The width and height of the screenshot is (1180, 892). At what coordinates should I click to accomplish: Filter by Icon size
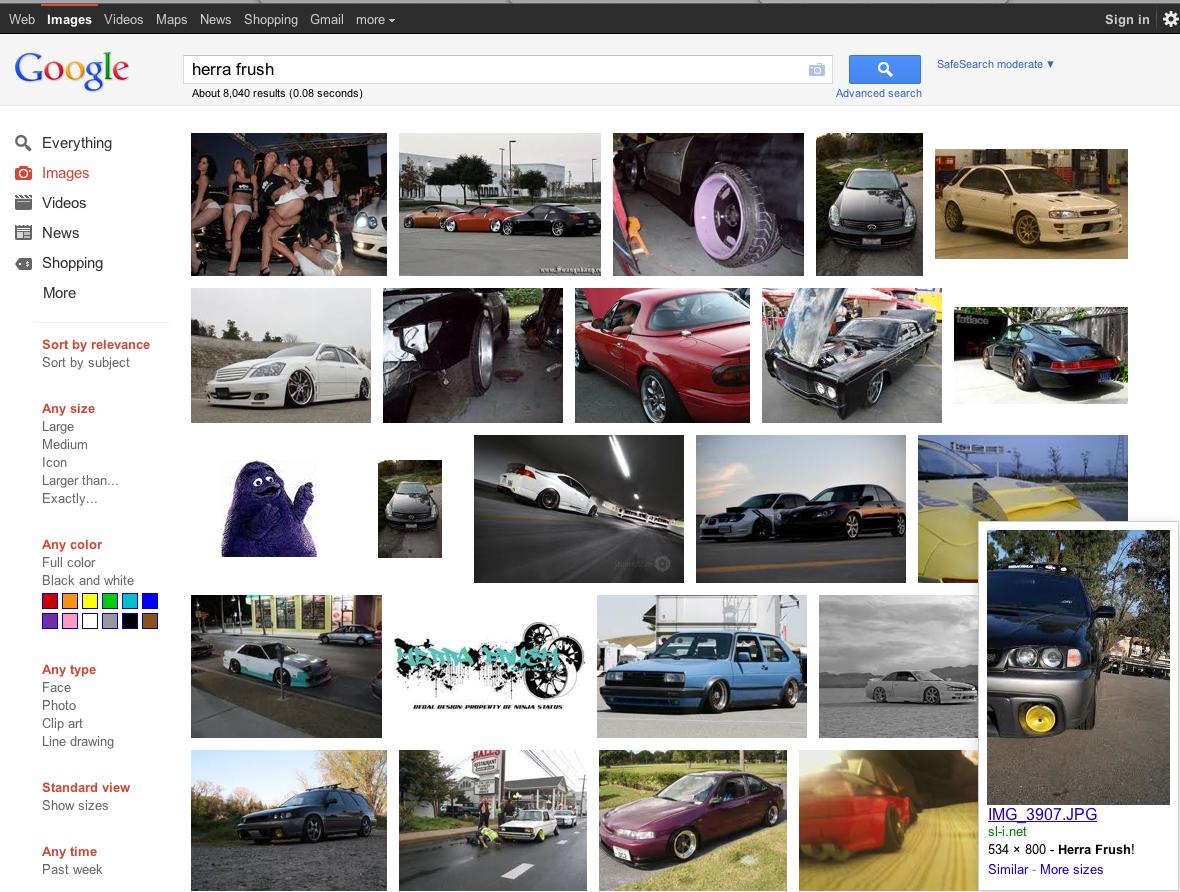pyautogui.click(x=54, y=463)
